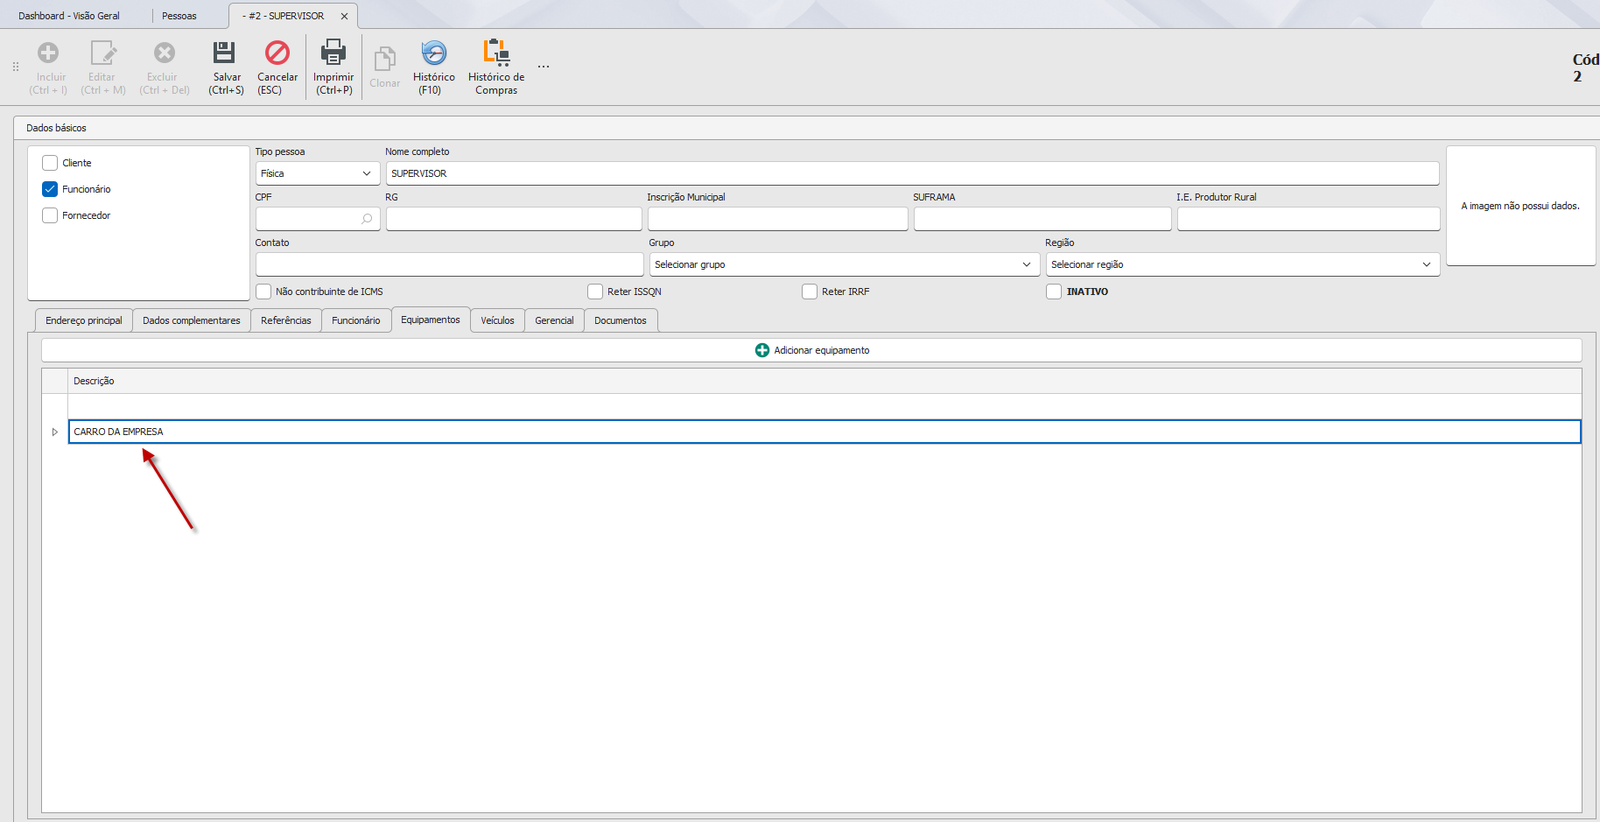Image resolution: width=1600 pixels, height=822 pixels.
Task: Open Histórico de Compras icon
Action: pos(496,52)
